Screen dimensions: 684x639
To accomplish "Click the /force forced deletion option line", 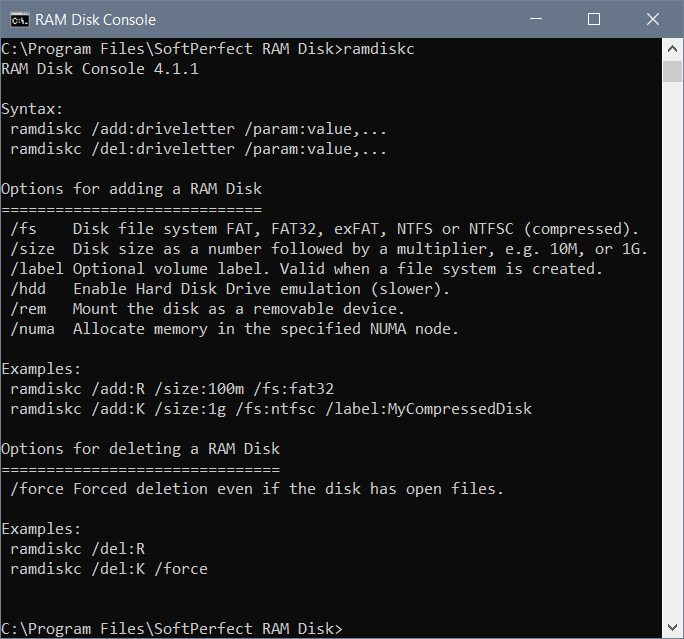I will coord(257,489).
